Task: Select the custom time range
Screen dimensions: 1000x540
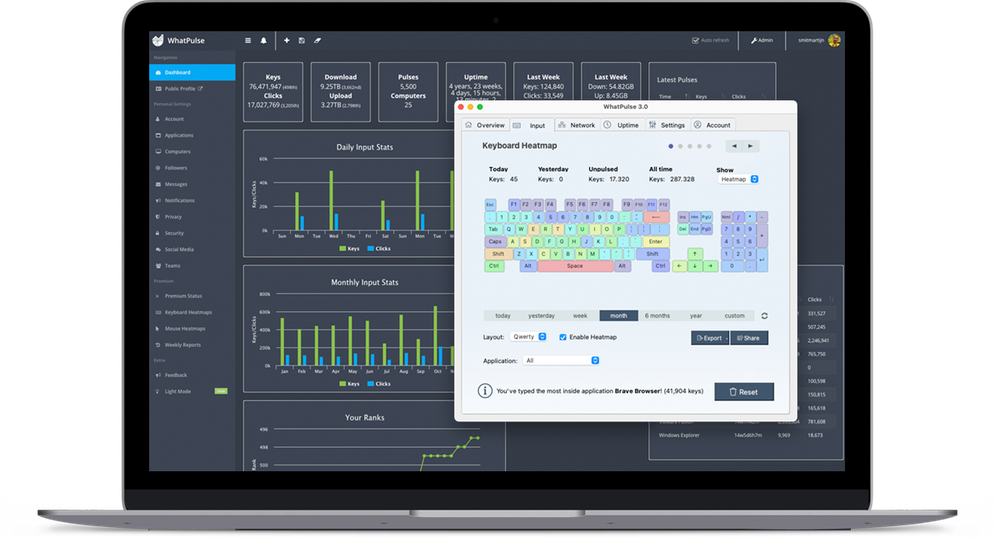Action: (734, 316)
